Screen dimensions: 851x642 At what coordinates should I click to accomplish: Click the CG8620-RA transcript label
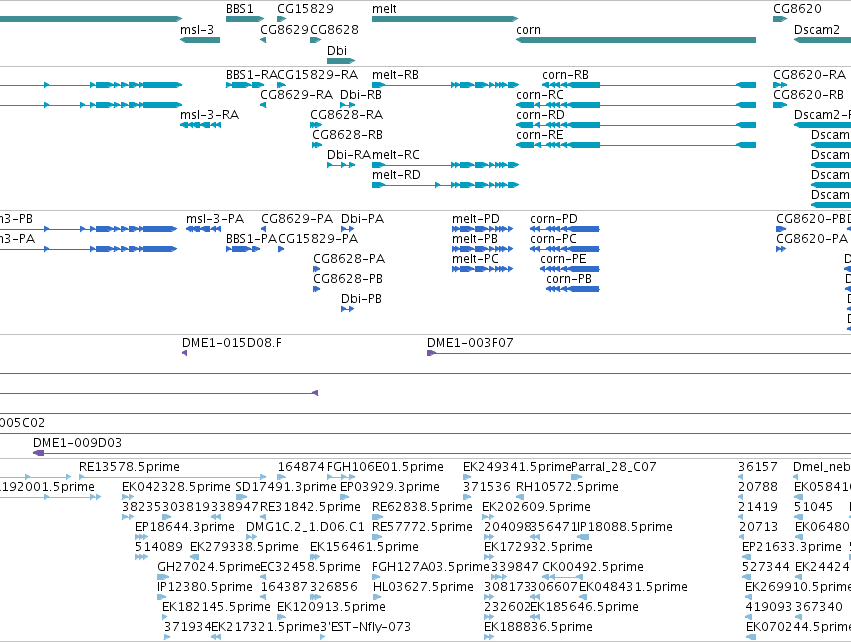pos(809,75)
